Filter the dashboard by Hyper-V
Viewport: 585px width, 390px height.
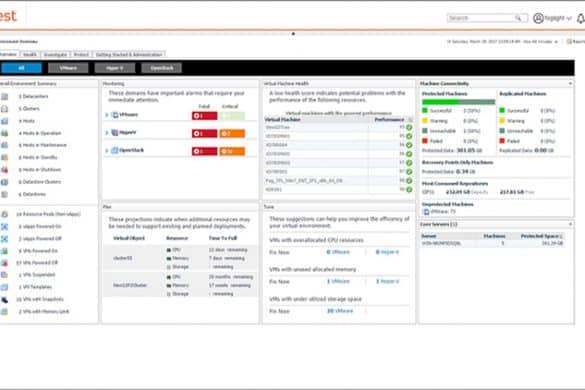click(115, 68)
